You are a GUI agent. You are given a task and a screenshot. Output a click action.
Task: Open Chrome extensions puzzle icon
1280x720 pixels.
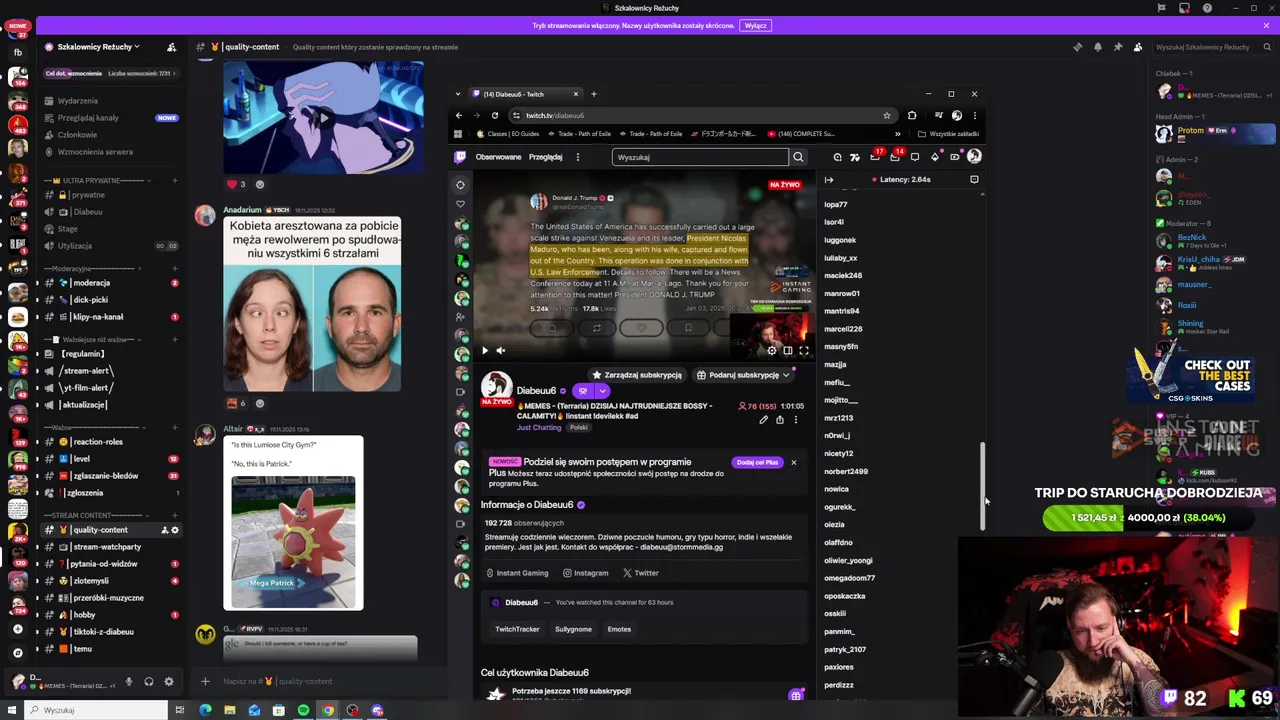point(912,115)
